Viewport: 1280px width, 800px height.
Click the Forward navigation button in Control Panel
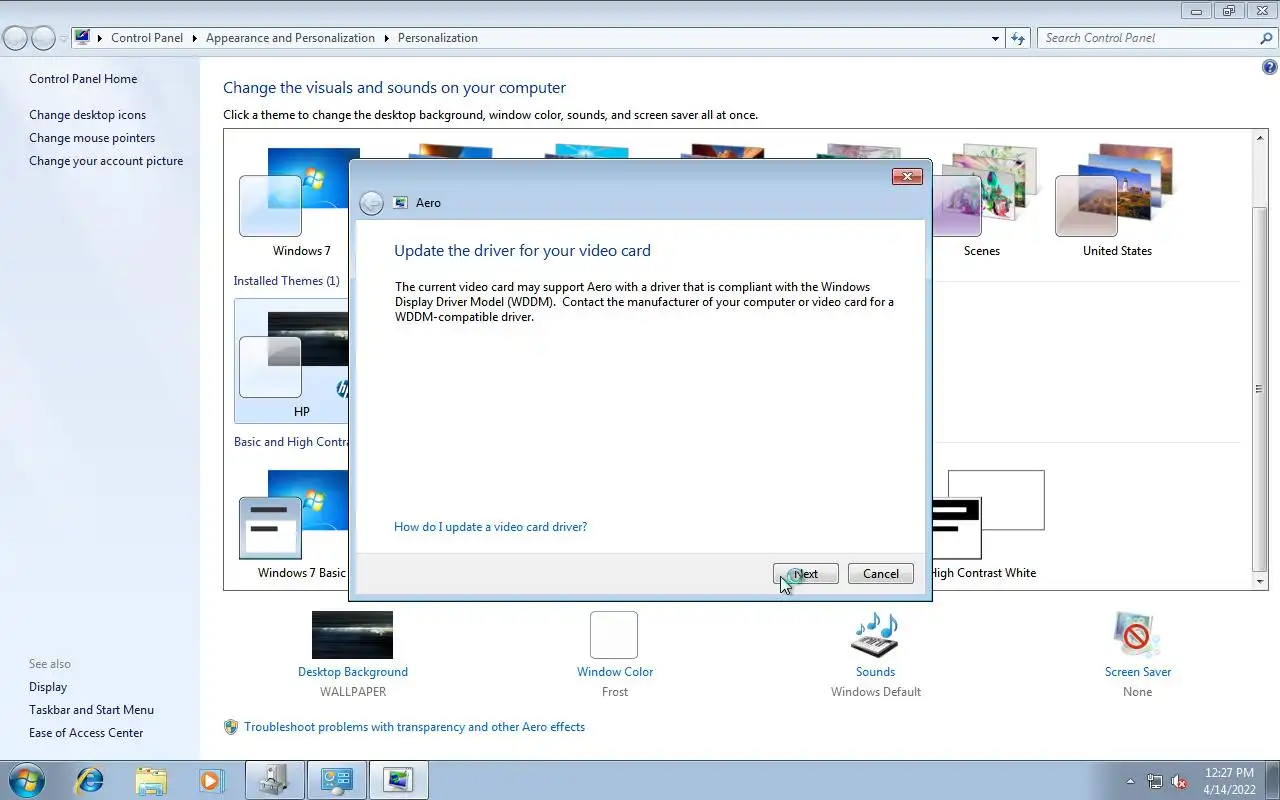[x=43, y=38]
